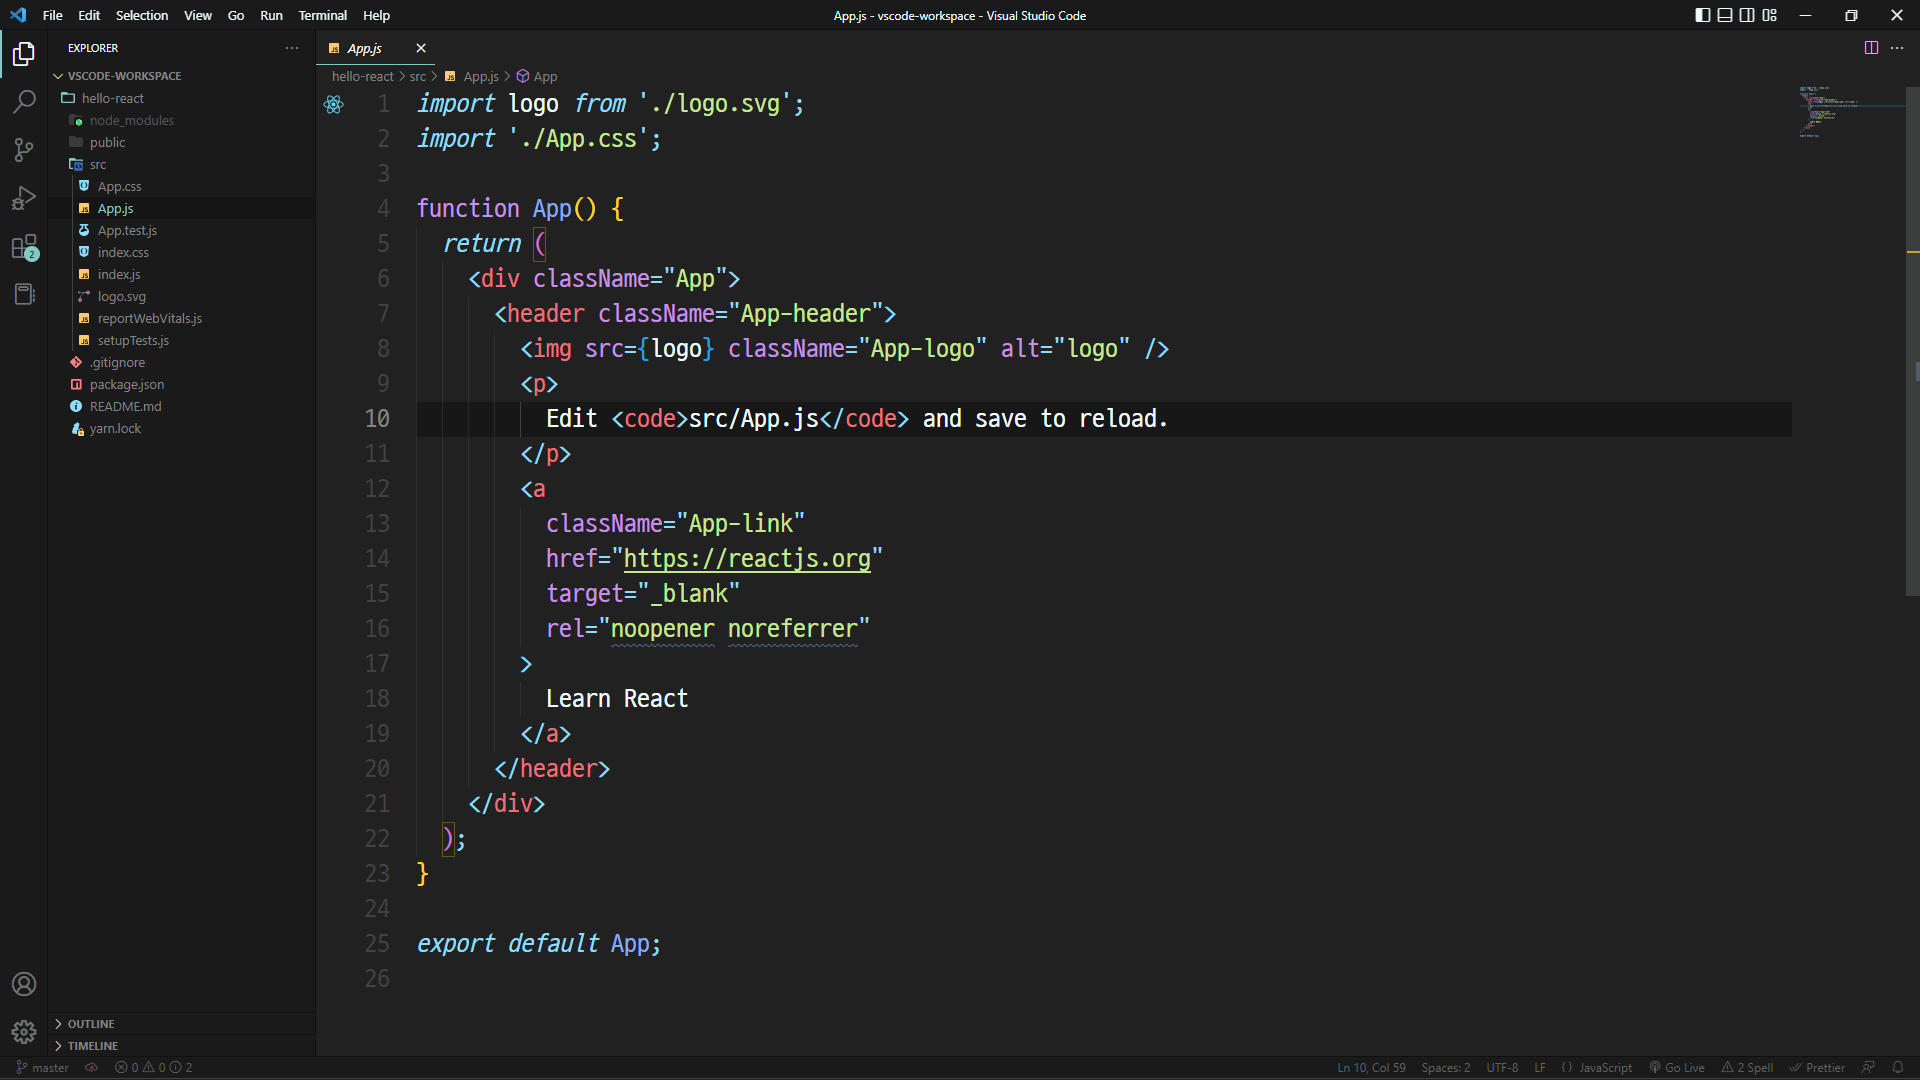Open the Extensions view
The width and height of the screenshot is (1920, 1080).
[24, 247]
